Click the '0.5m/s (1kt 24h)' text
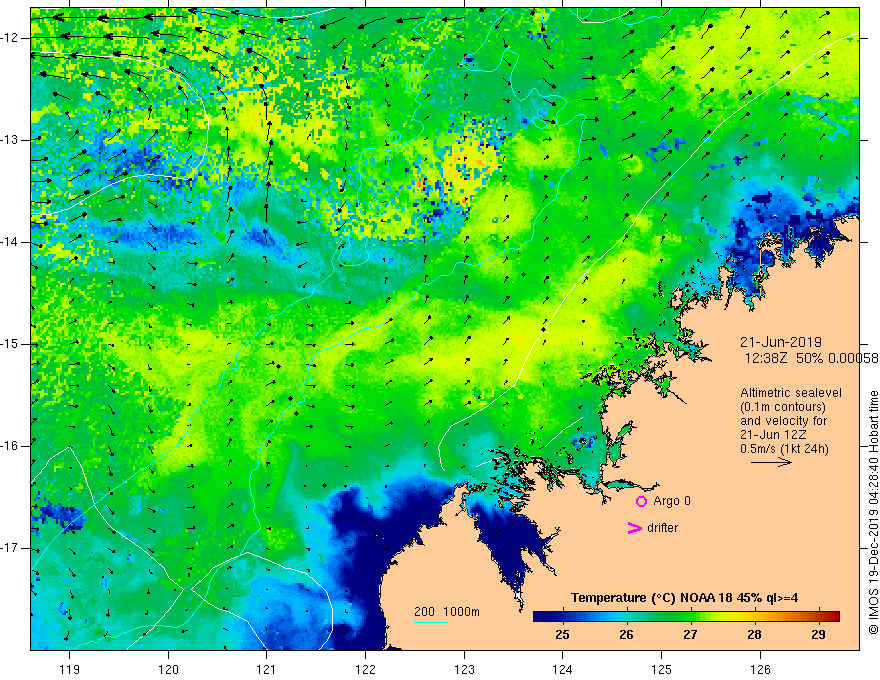Screen dimensions: 880x680 click(784, 449)
